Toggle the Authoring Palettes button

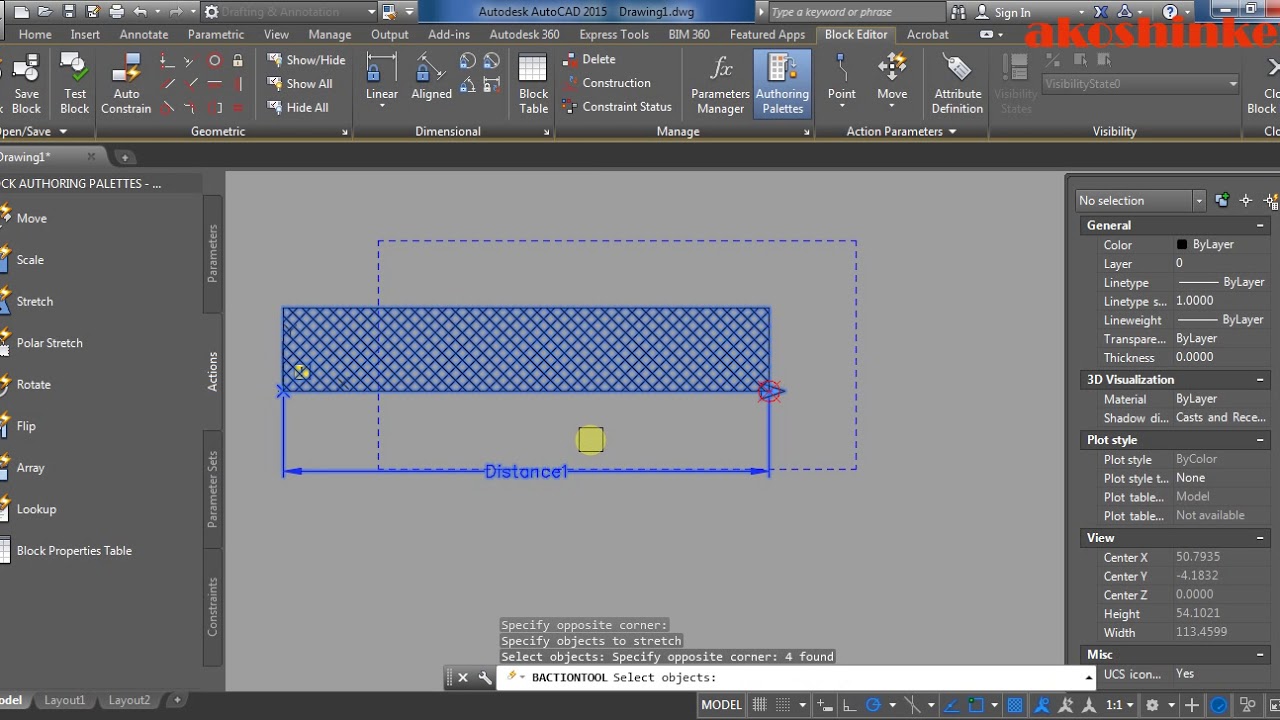point(782,84)
